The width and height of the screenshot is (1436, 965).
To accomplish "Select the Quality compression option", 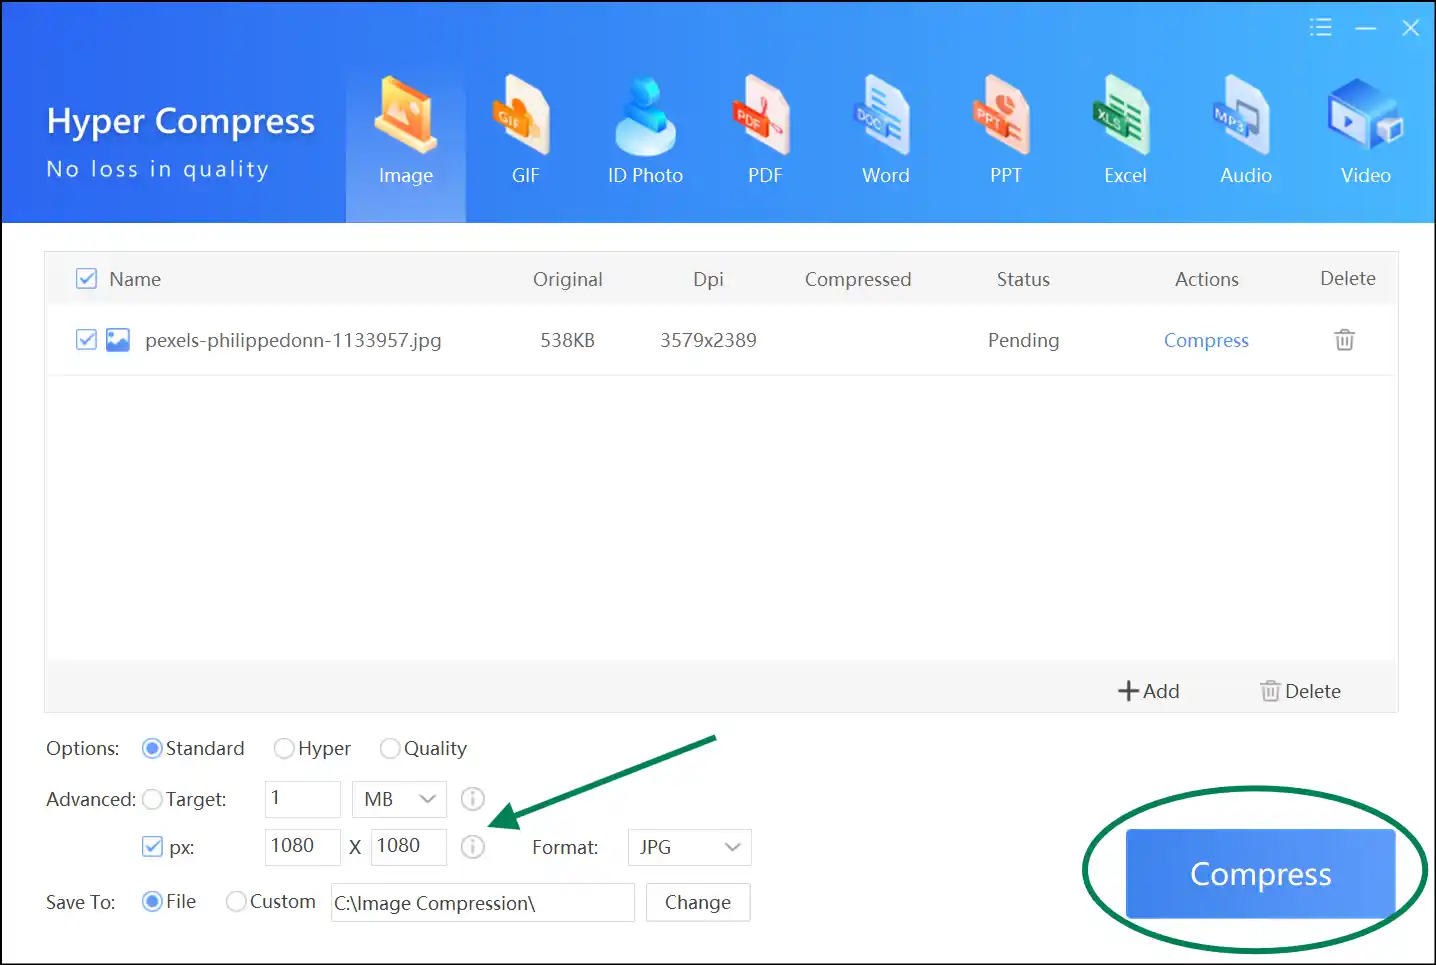I will [x=423, y=748].
